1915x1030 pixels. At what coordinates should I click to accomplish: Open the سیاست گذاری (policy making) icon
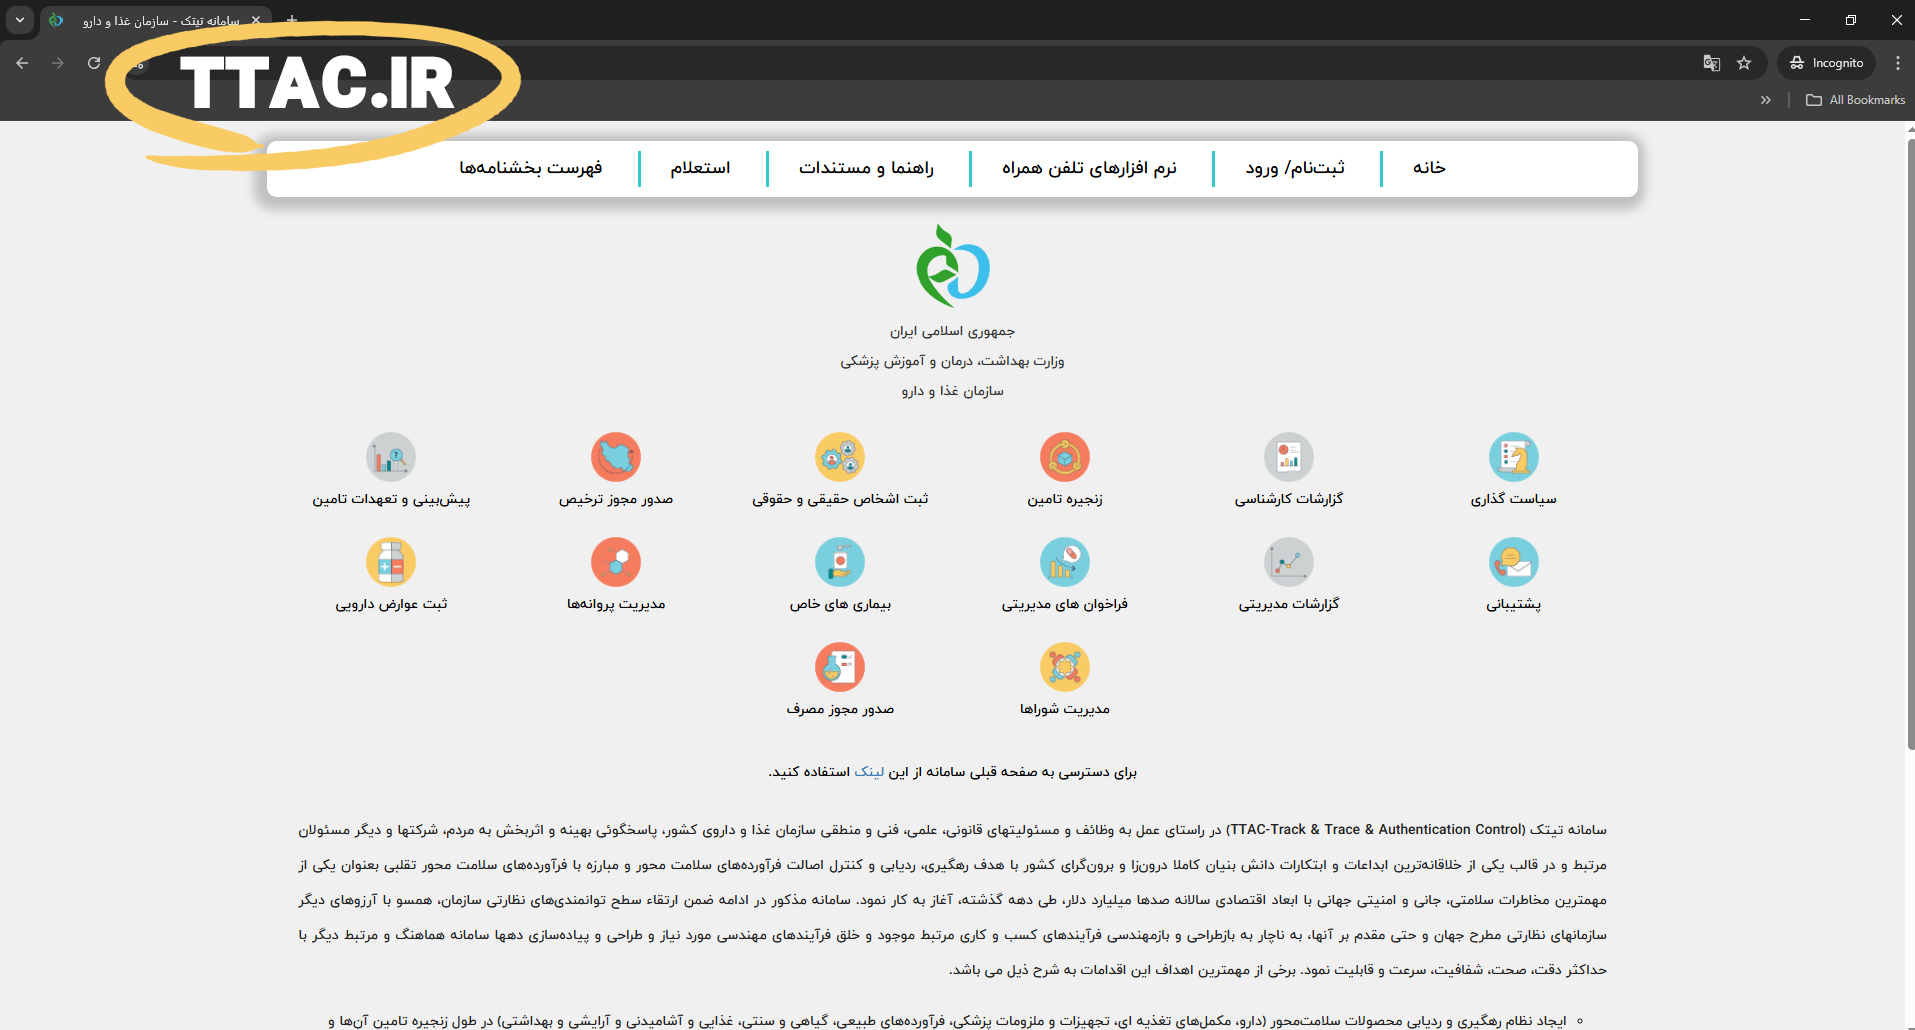[x=1513, y=458]
